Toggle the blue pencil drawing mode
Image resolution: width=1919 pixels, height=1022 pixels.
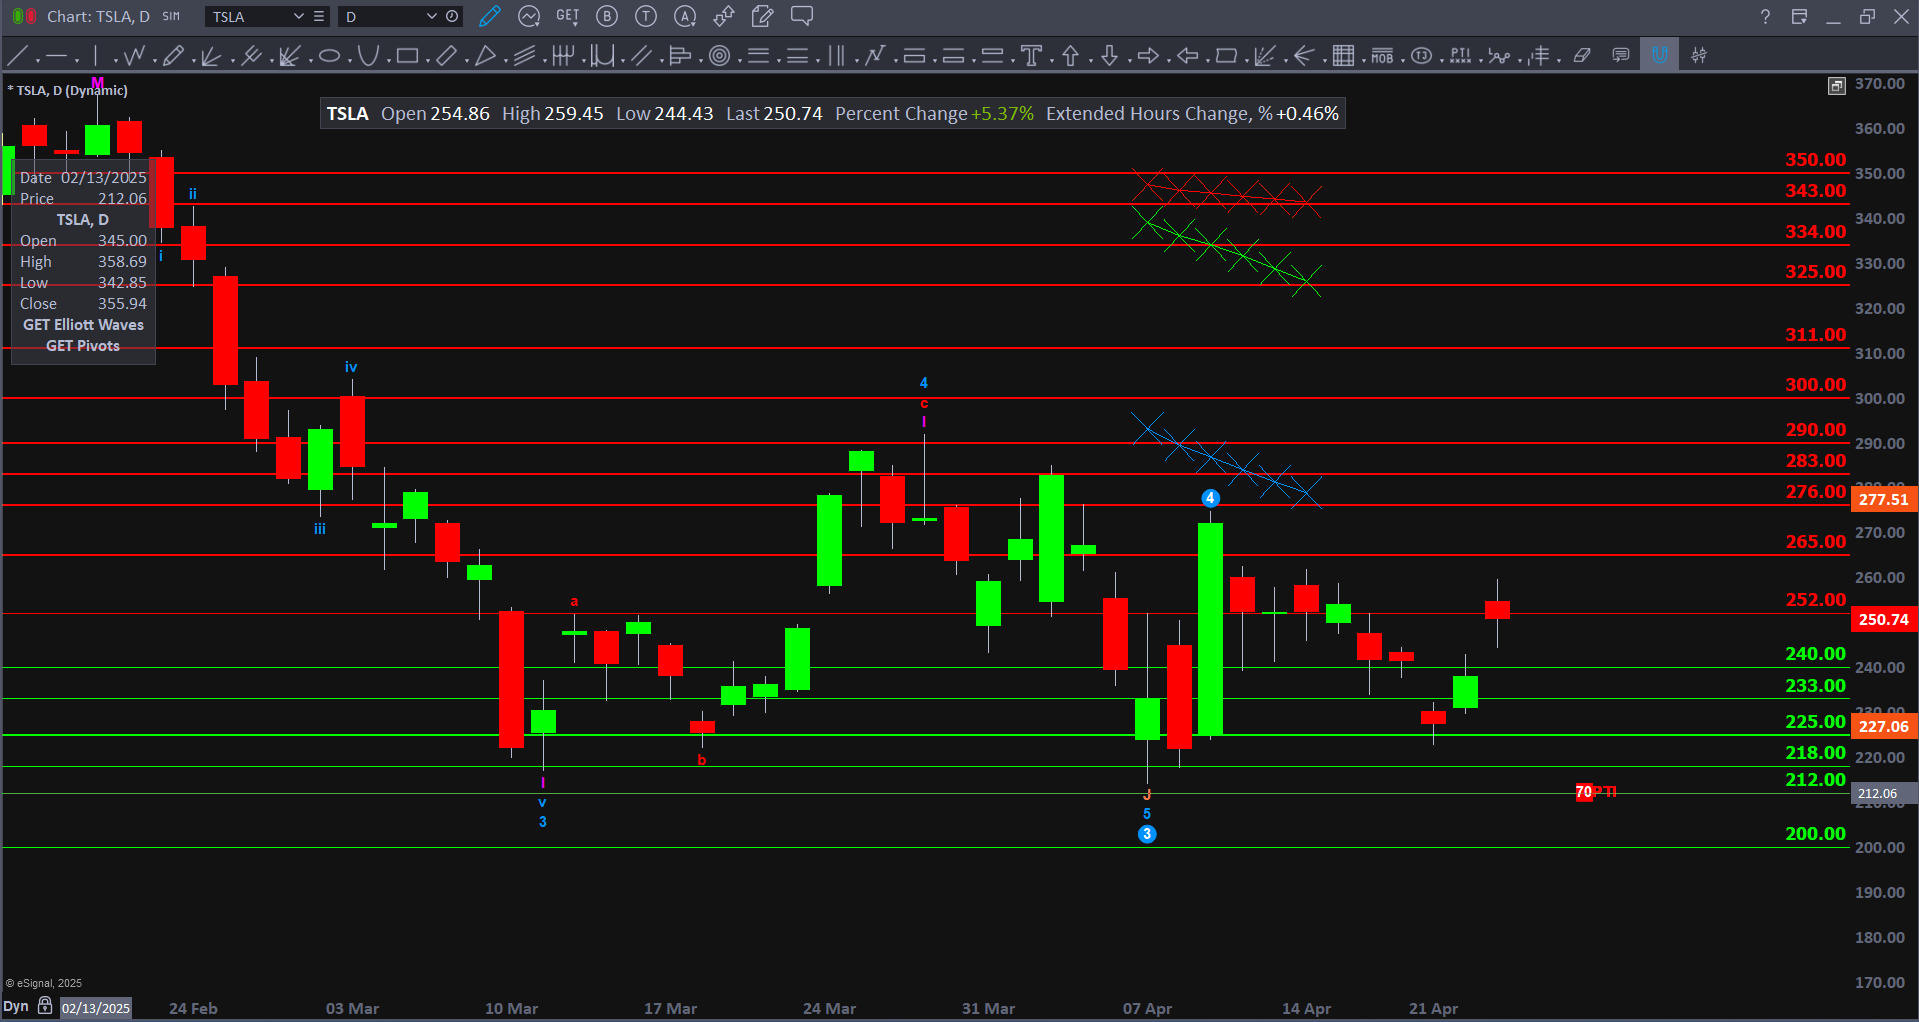pos(489,16)
